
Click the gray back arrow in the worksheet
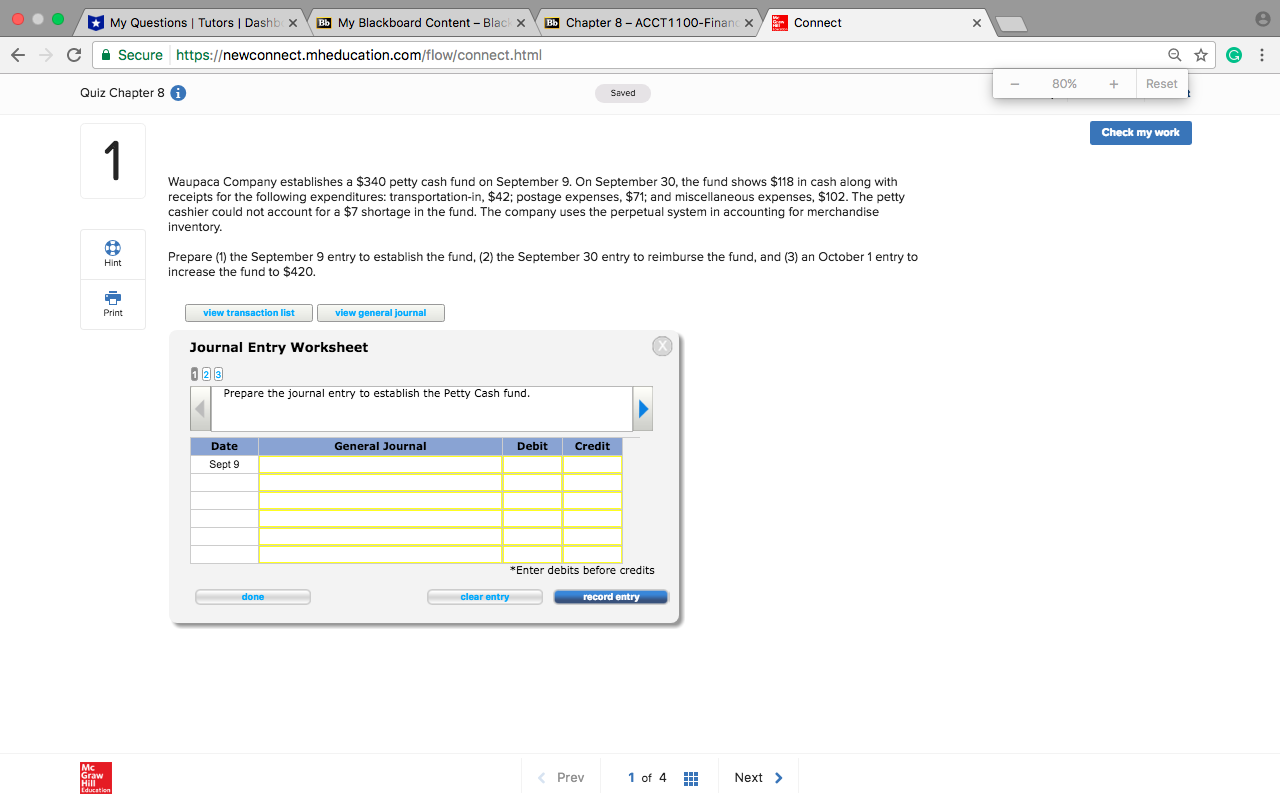click(199, 408)
